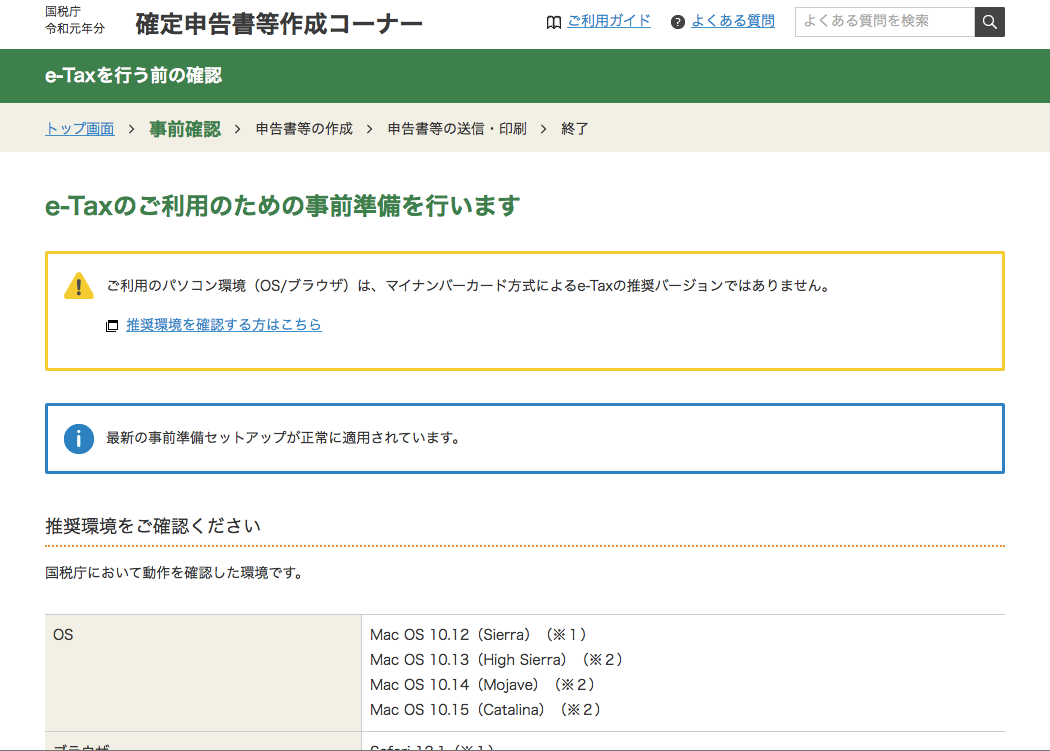Click the book icon beside ご利用ガイド

pos(554,20)
